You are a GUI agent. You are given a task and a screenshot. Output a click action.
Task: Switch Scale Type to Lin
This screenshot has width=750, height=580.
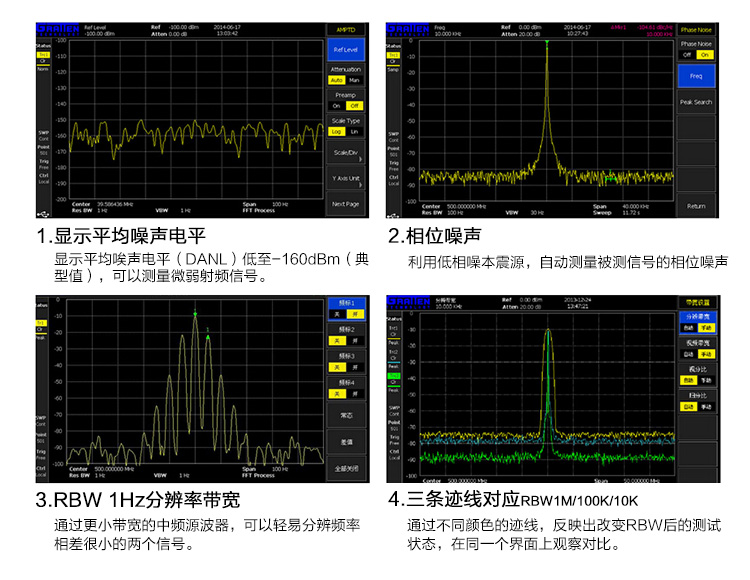tap(354, 131)
